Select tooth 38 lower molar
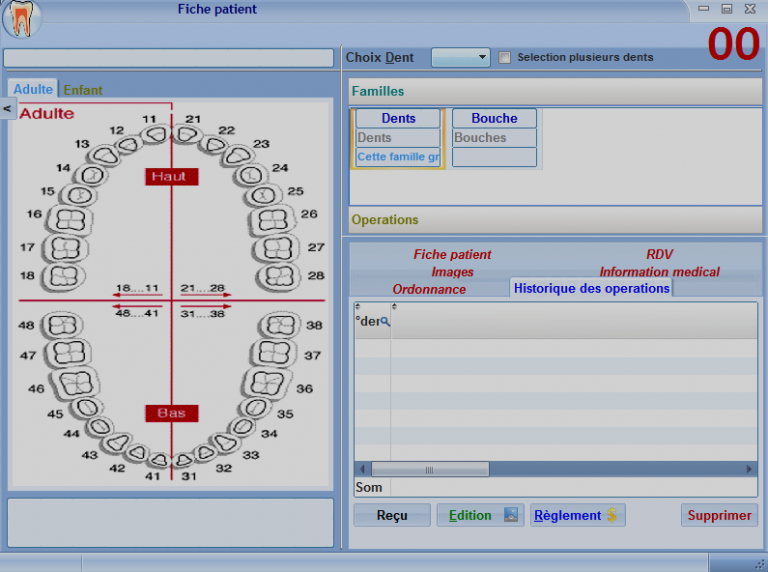The image size is (768, 572). (x=280, y=325)
